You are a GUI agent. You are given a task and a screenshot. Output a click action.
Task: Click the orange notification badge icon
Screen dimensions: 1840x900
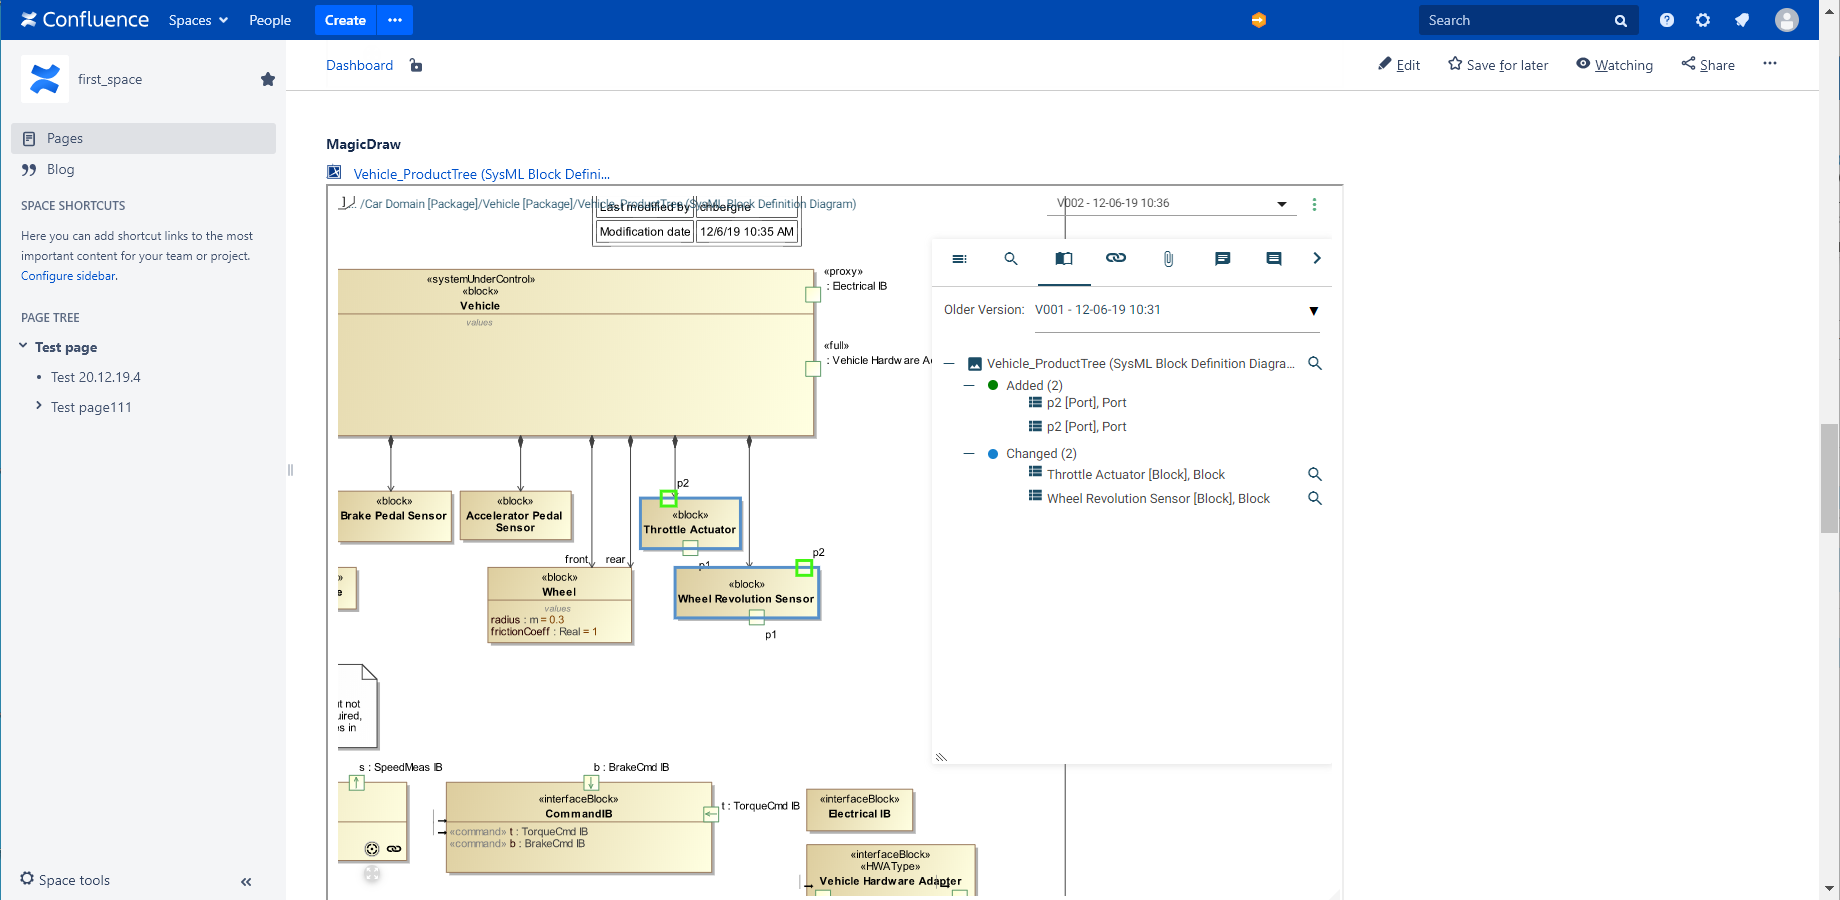tap(1258, 20)
